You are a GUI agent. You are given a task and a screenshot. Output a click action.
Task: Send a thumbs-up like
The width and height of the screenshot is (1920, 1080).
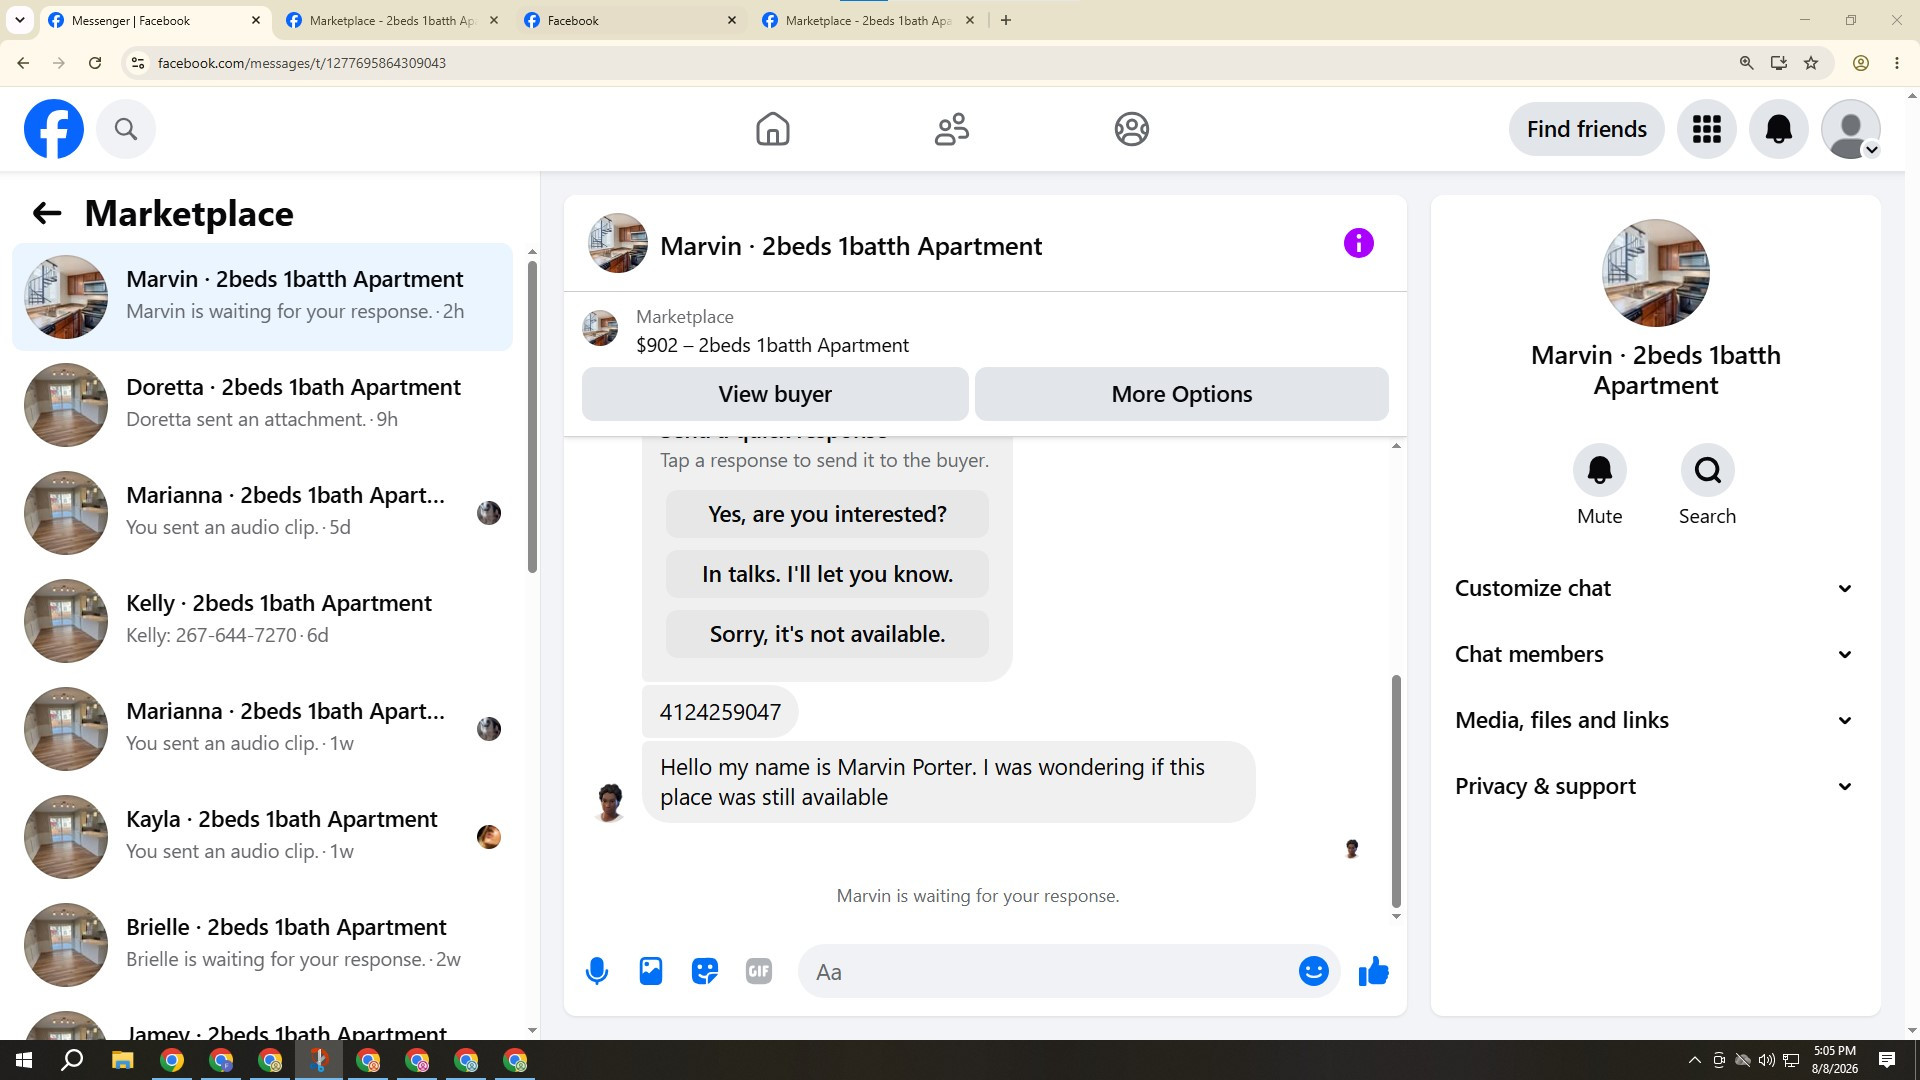[1373, 971]
